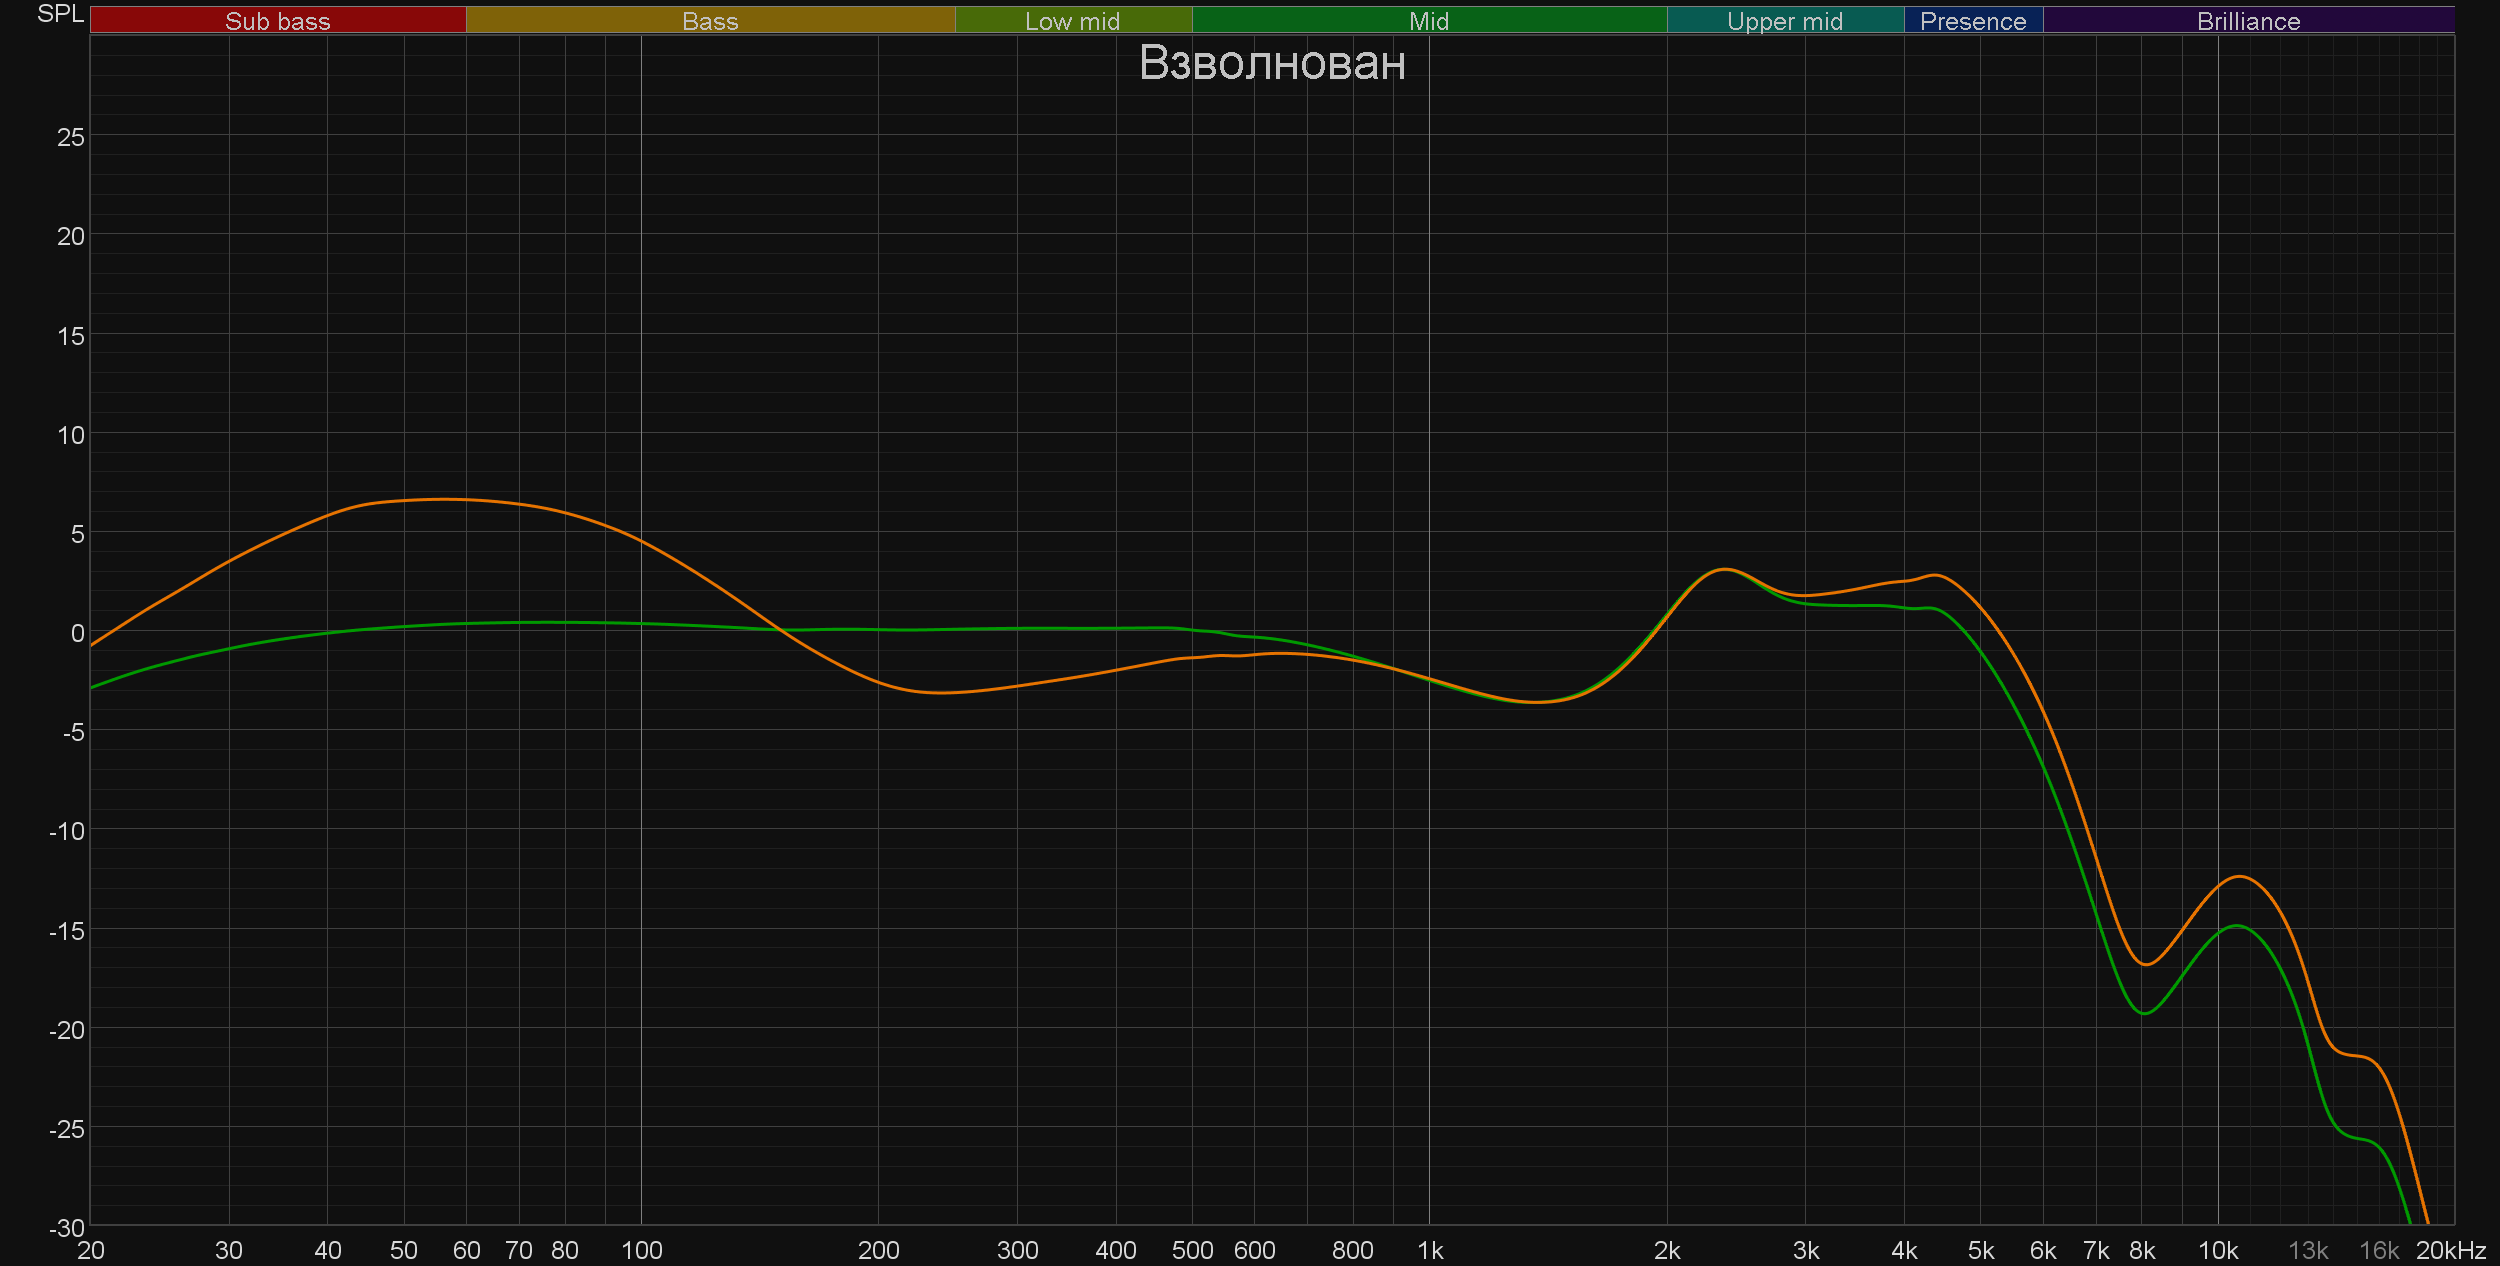
Task: Click the Sub bass frequency band
Action: [x=277, y=21]
